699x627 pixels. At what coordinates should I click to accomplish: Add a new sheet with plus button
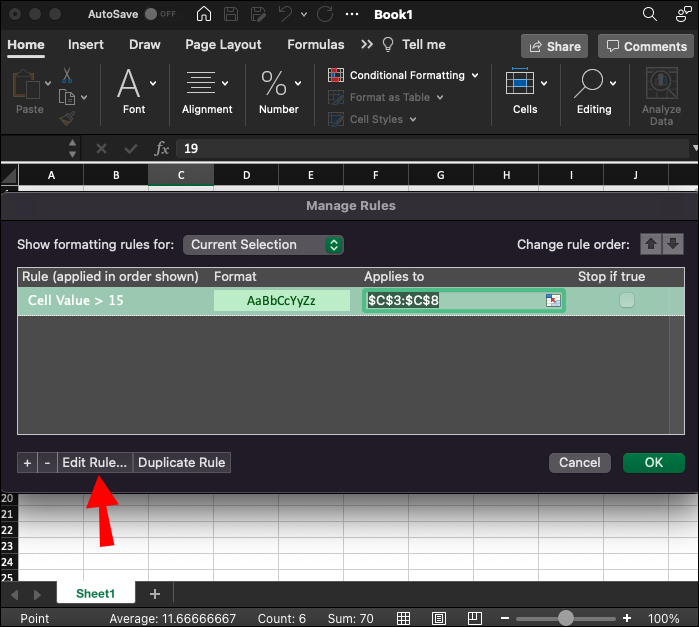(x=154, y=594)
